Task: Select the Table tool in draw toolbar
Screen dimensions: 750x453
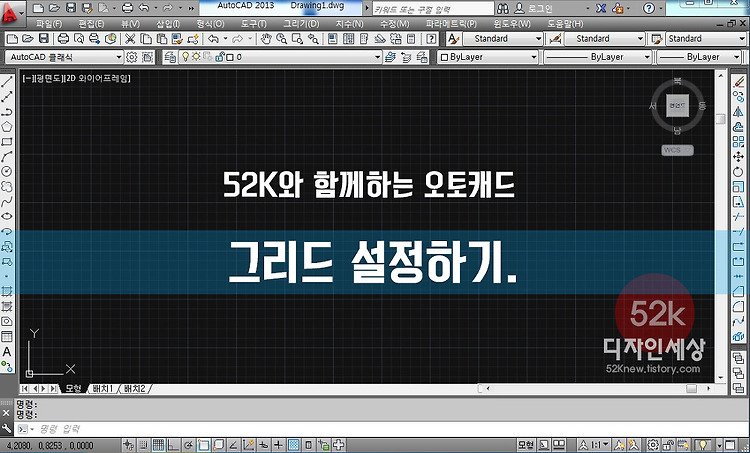Action: 7,337
